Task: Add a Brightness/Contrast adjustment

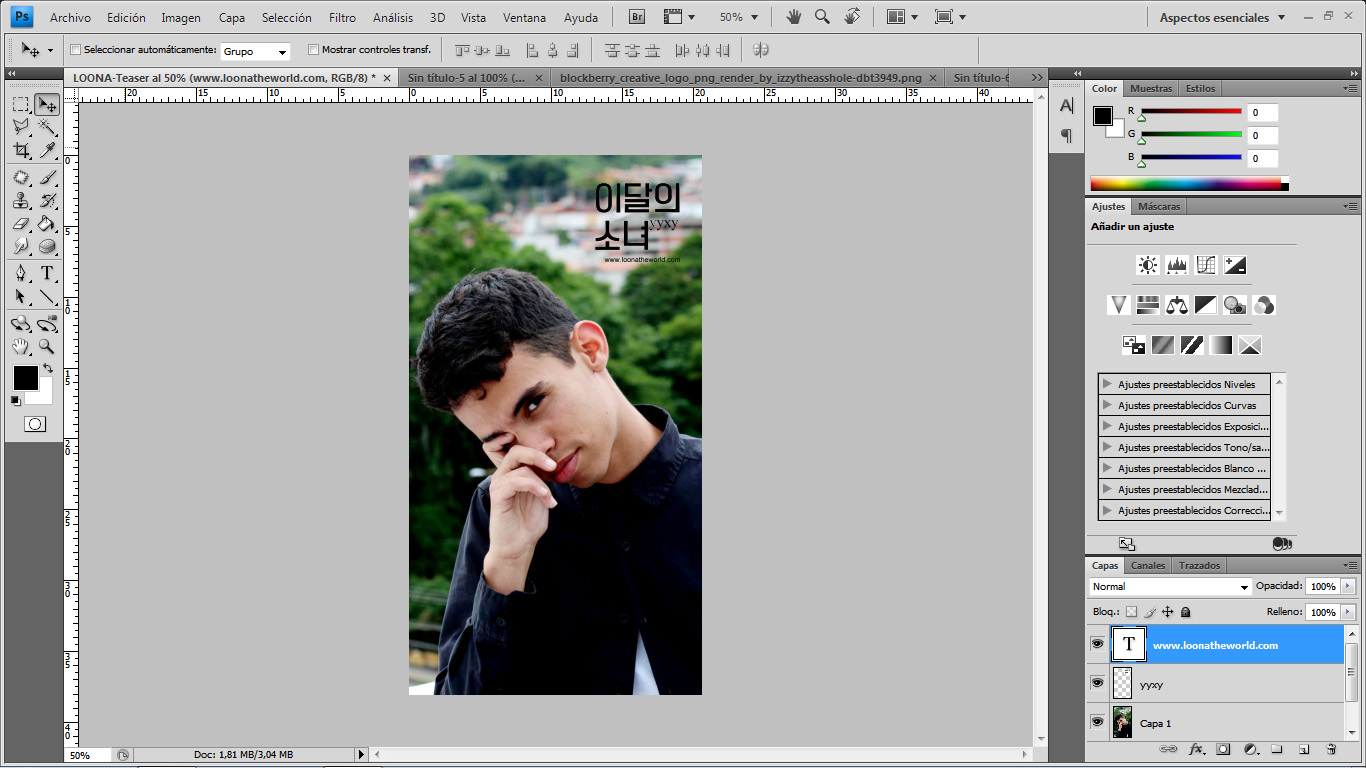Action: coord(1148,265)
